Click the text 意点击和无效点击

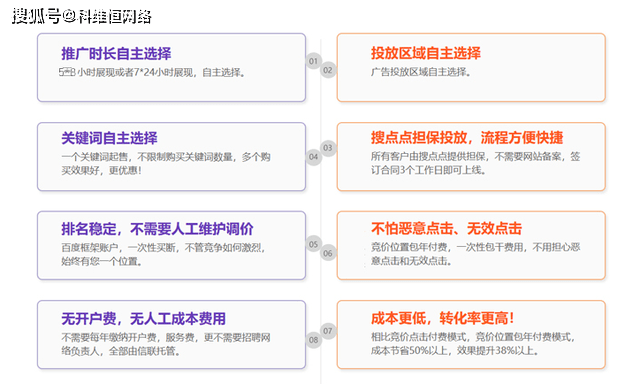(x=411, y=261)
